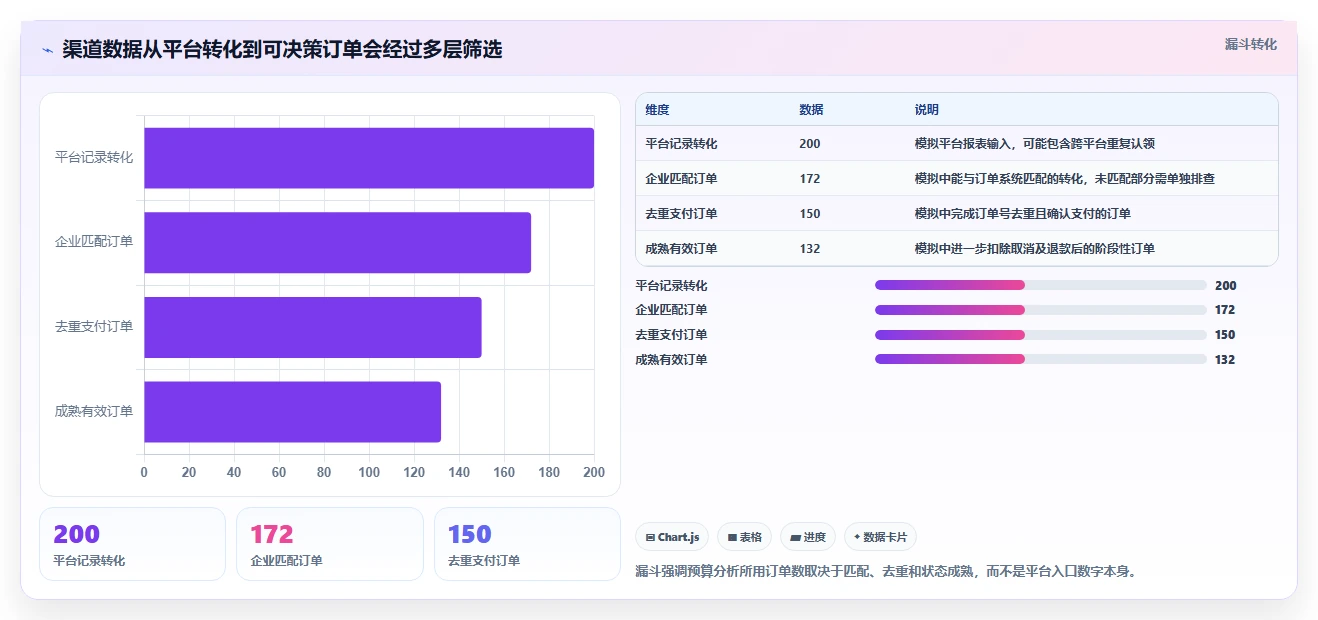Click the 漏斗转化 label in the header
The image size is (1318, 620).
coord(1251,44)
